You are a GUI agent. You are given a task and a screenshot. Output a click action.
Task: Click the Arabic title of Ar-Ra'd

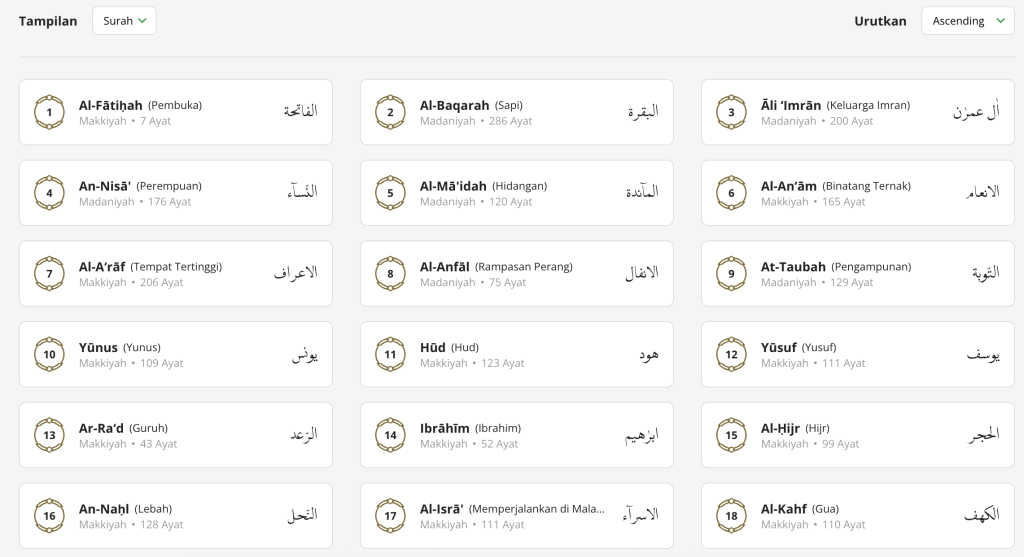coord(304,434)
